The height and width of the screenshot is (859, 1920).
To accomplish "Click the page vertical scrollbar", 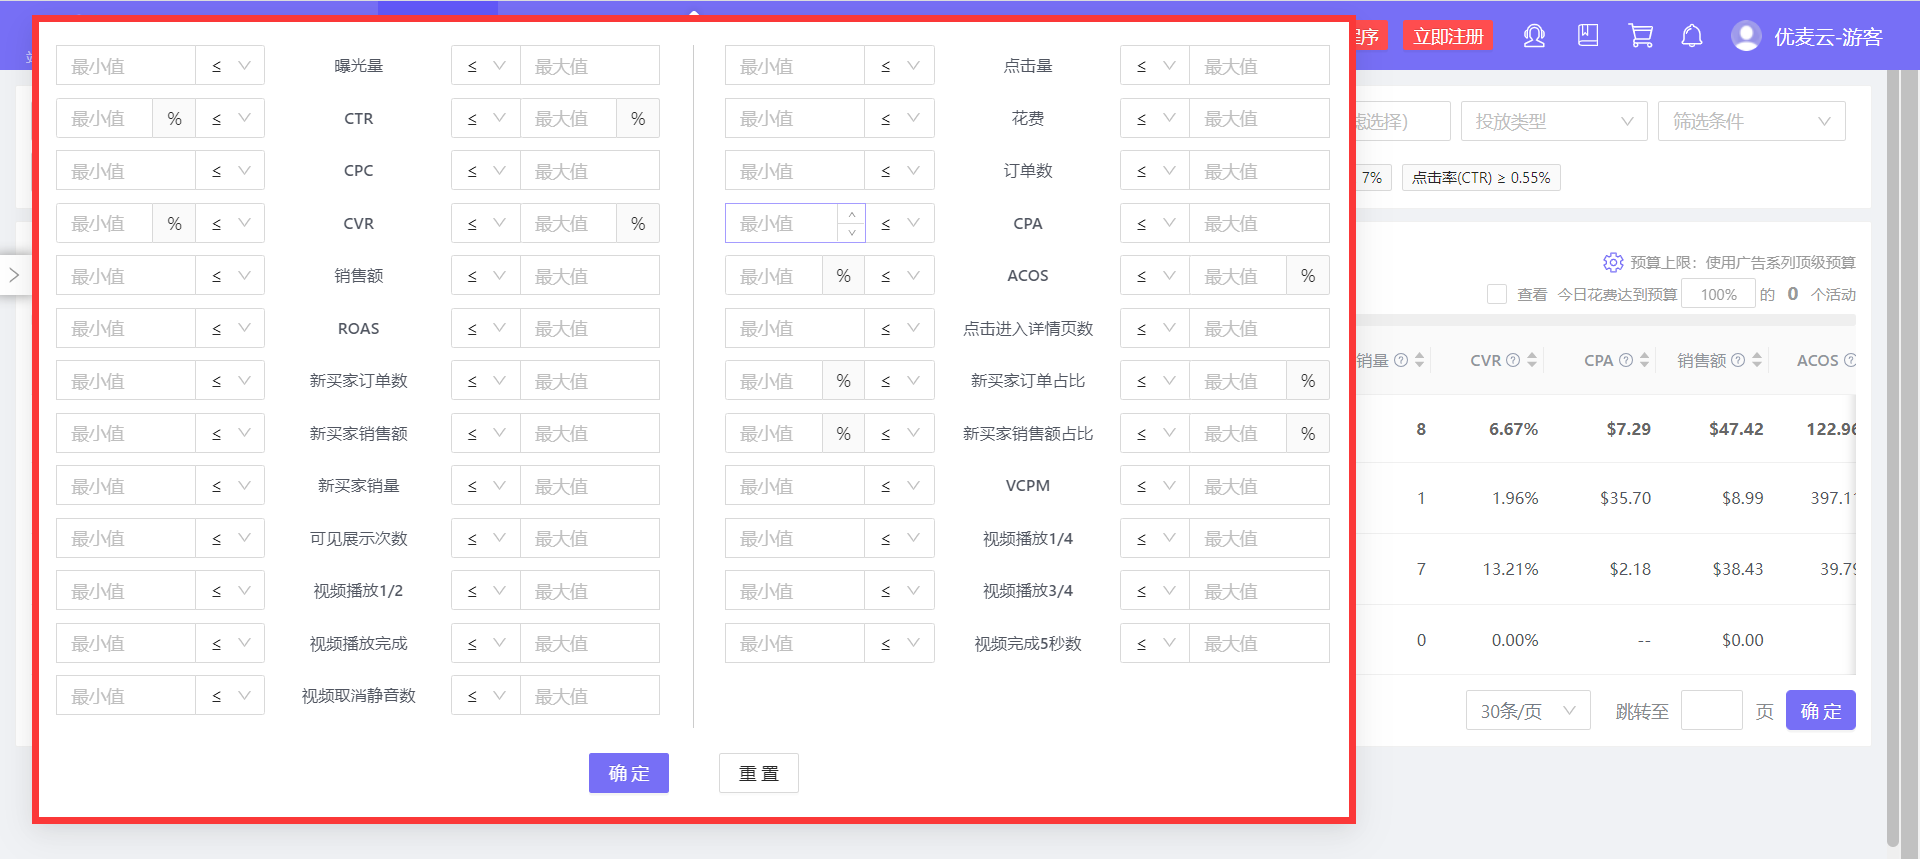I will [1892, 458].
